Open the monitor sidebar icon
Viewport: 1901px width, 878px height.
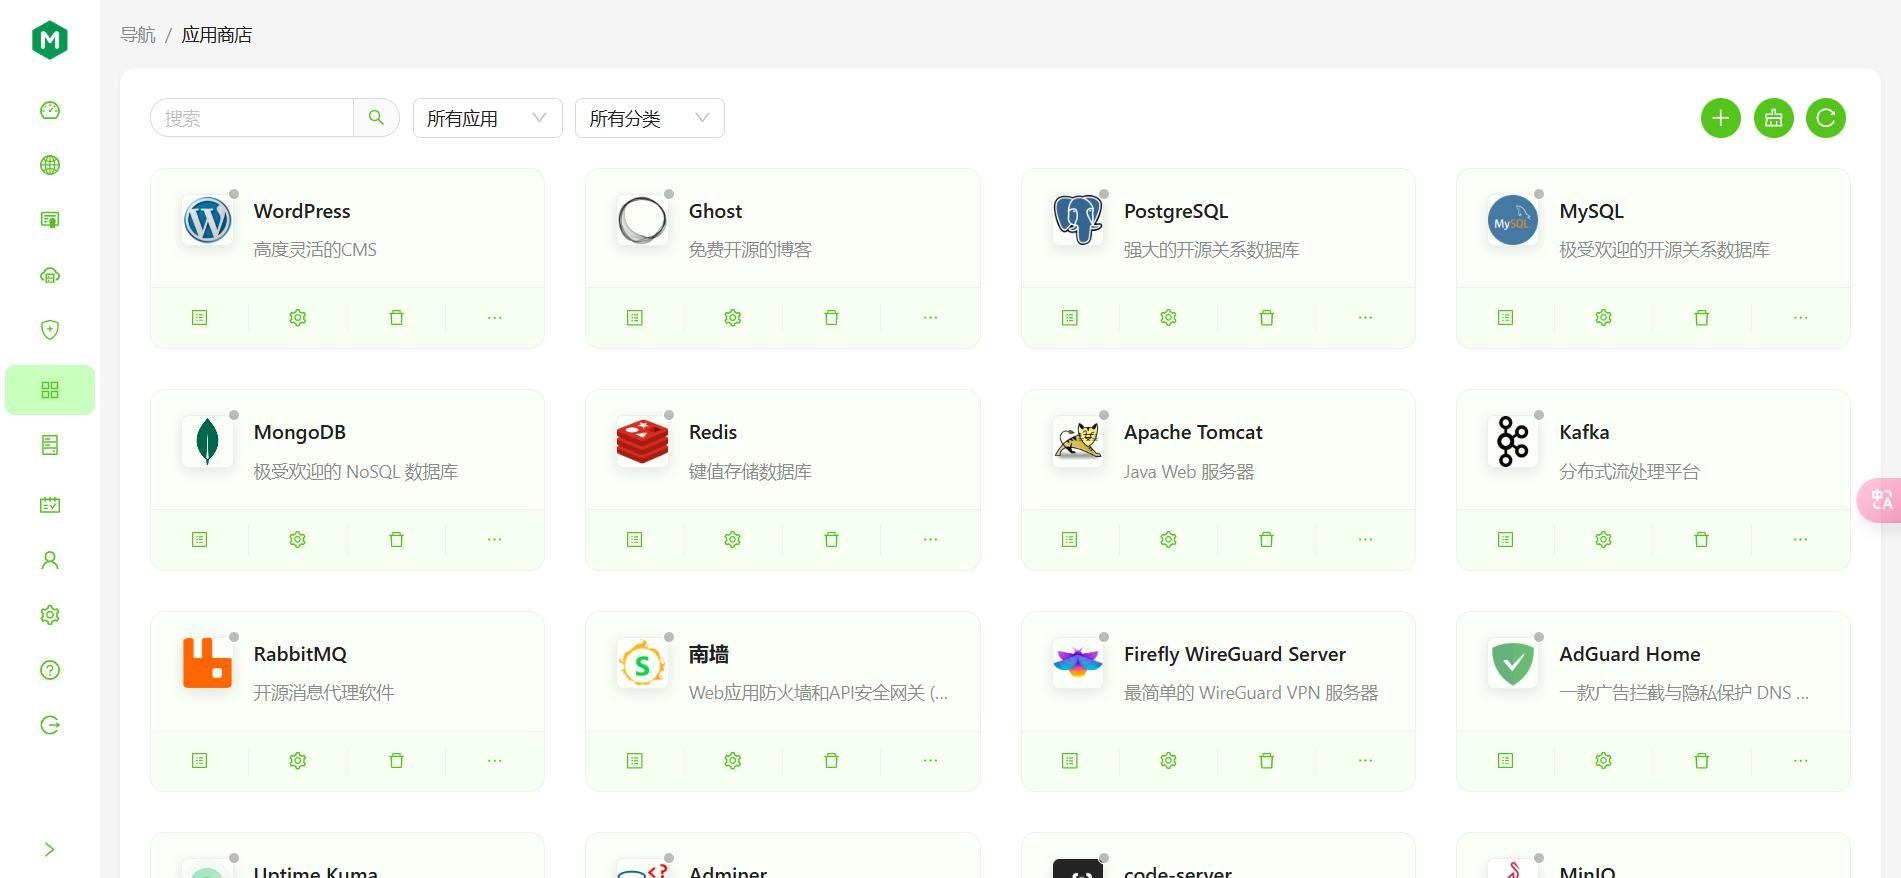click(50, 220)
